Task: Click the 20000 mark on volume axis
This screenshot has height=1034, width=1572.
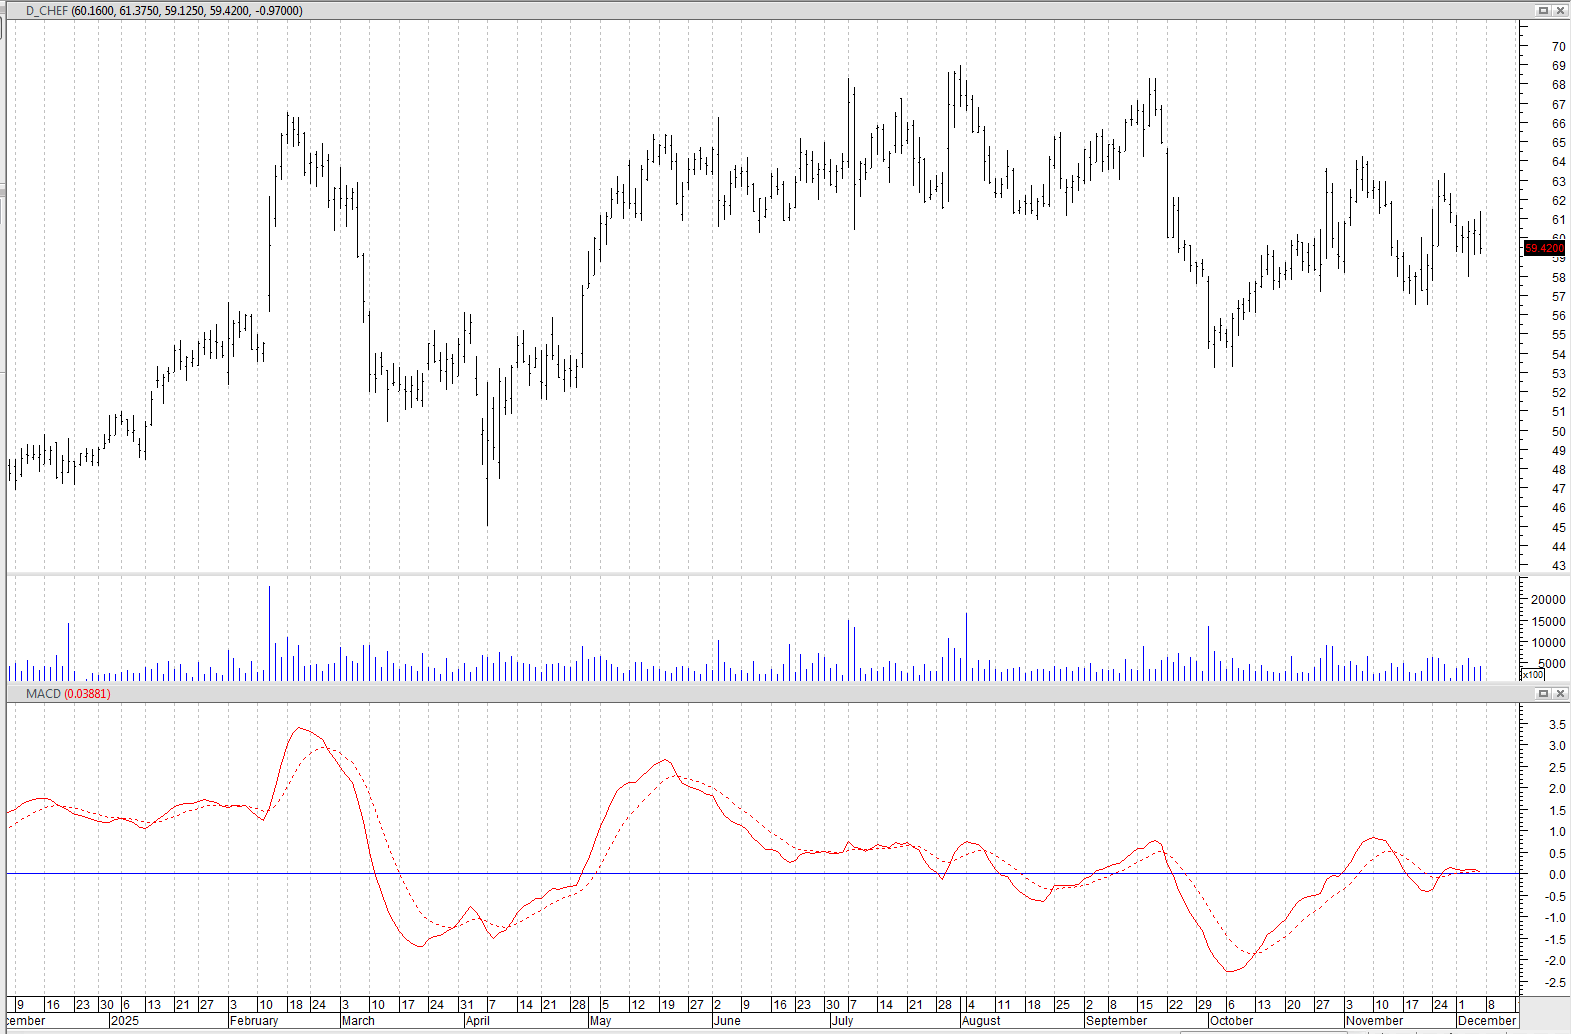Action: point(1548,600)
